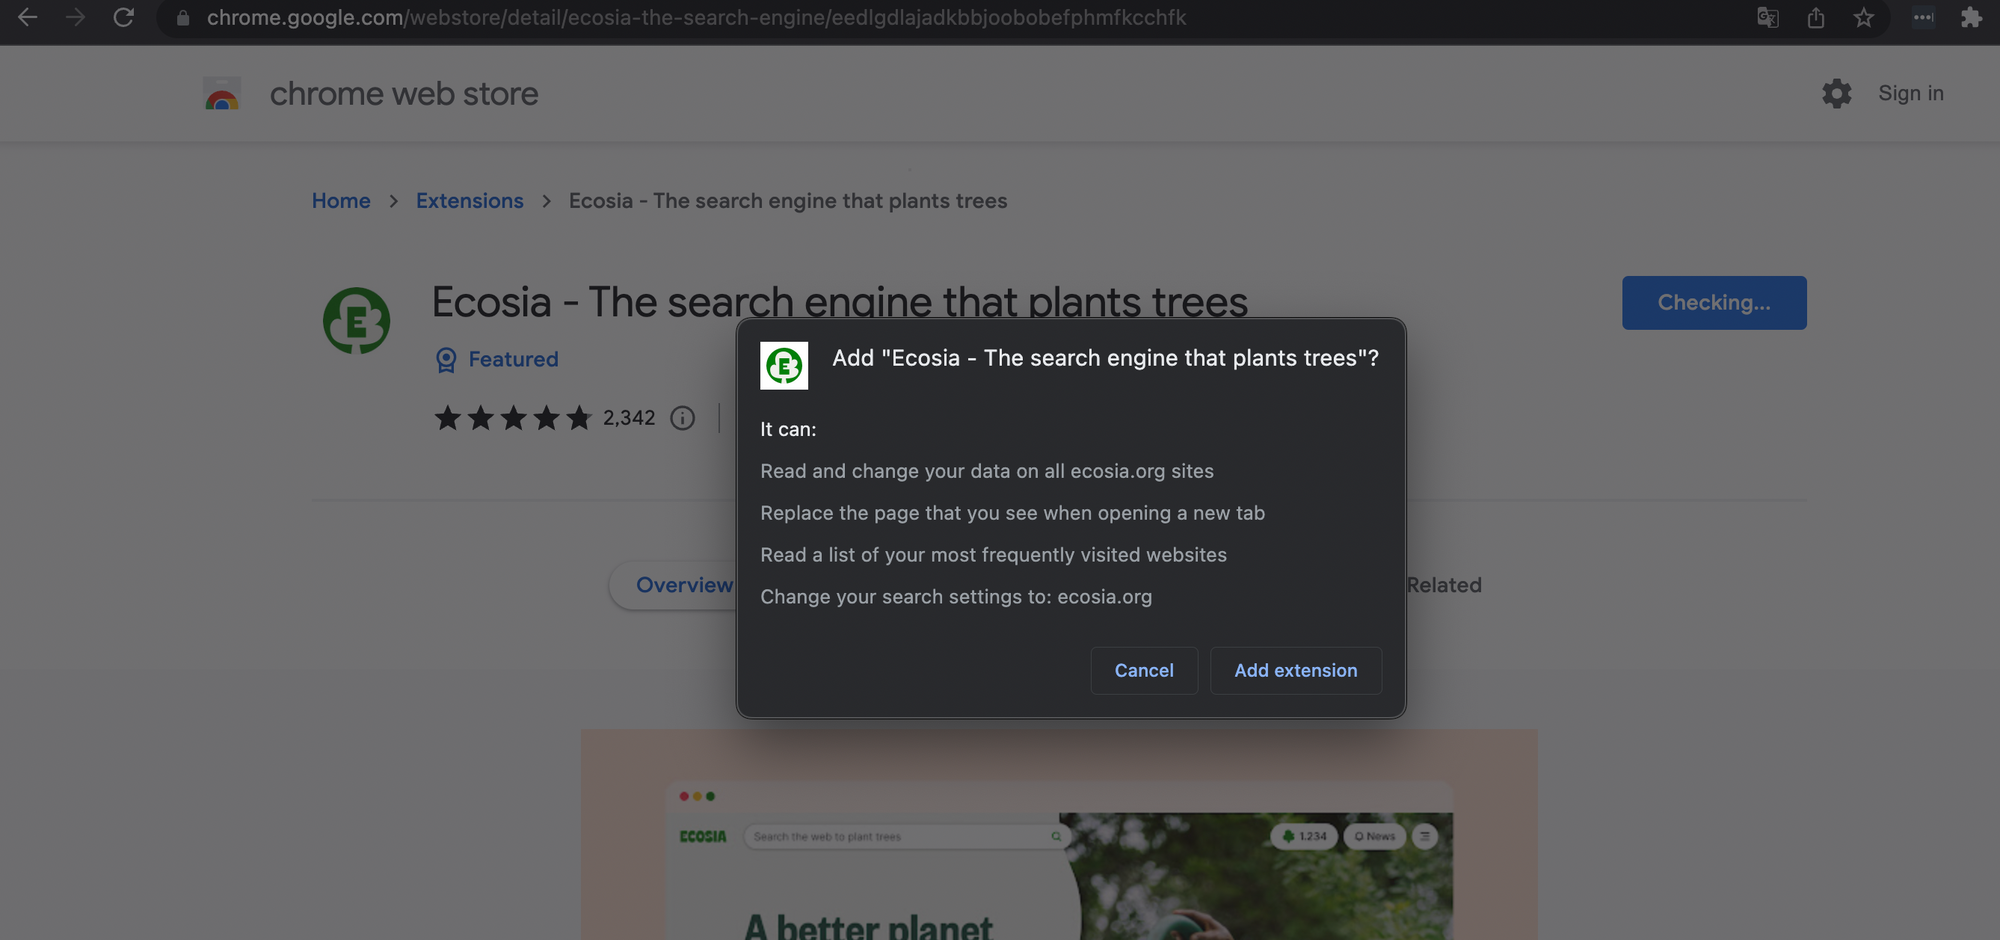The image size is (2000, 940).
Task: Click the breadcrumb text "Ecosia - The search engine that plants trees"
Action: tap(788, 201)
